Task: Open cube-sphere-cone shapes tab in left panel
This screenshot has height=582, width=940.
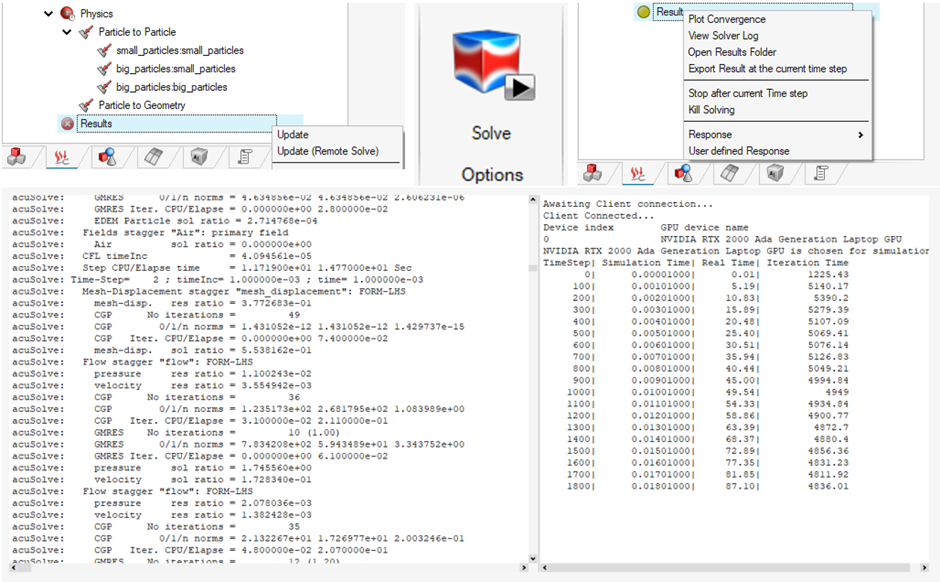Action: point(107,157)
